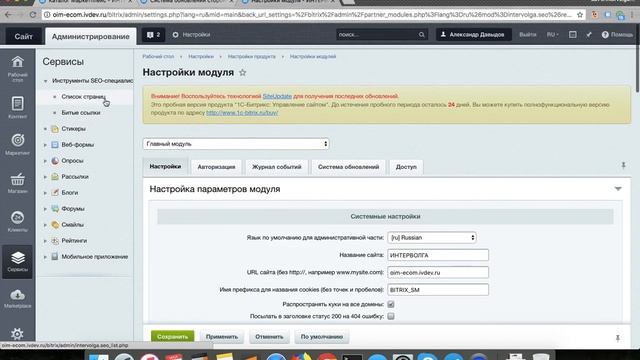Click the search magnifier icon
This screenshot has height=360, width=640.
pos(422,35)
